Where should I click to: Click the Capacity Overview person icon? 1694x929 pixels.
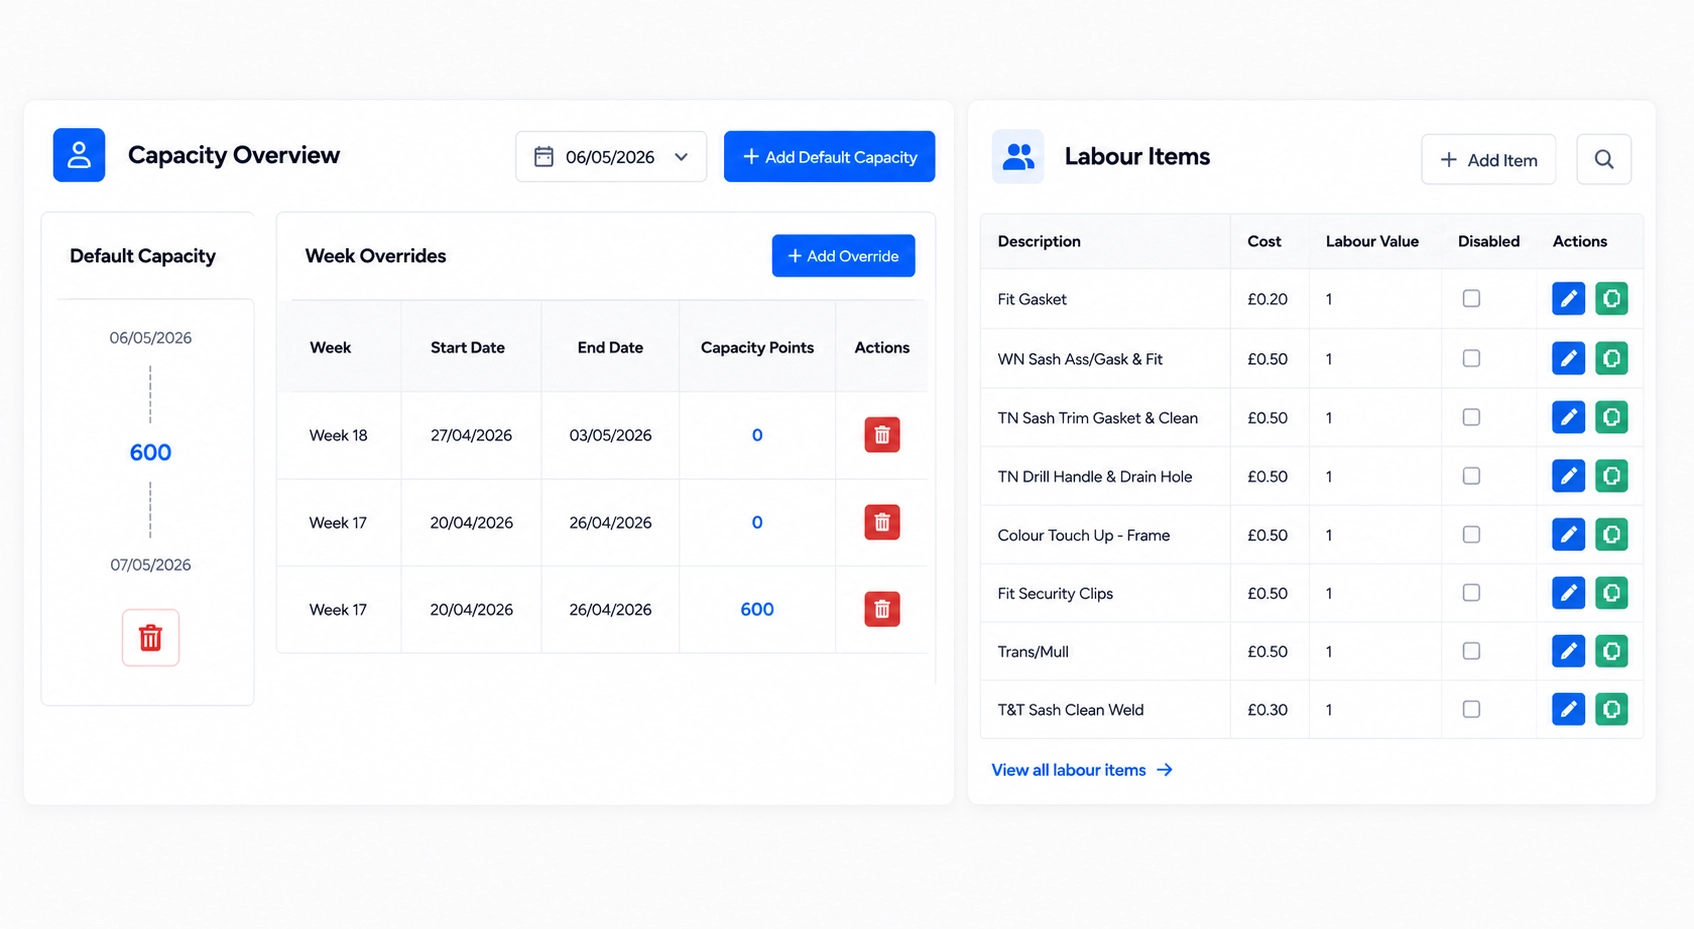pyautogui.click(x=79, y=155)
